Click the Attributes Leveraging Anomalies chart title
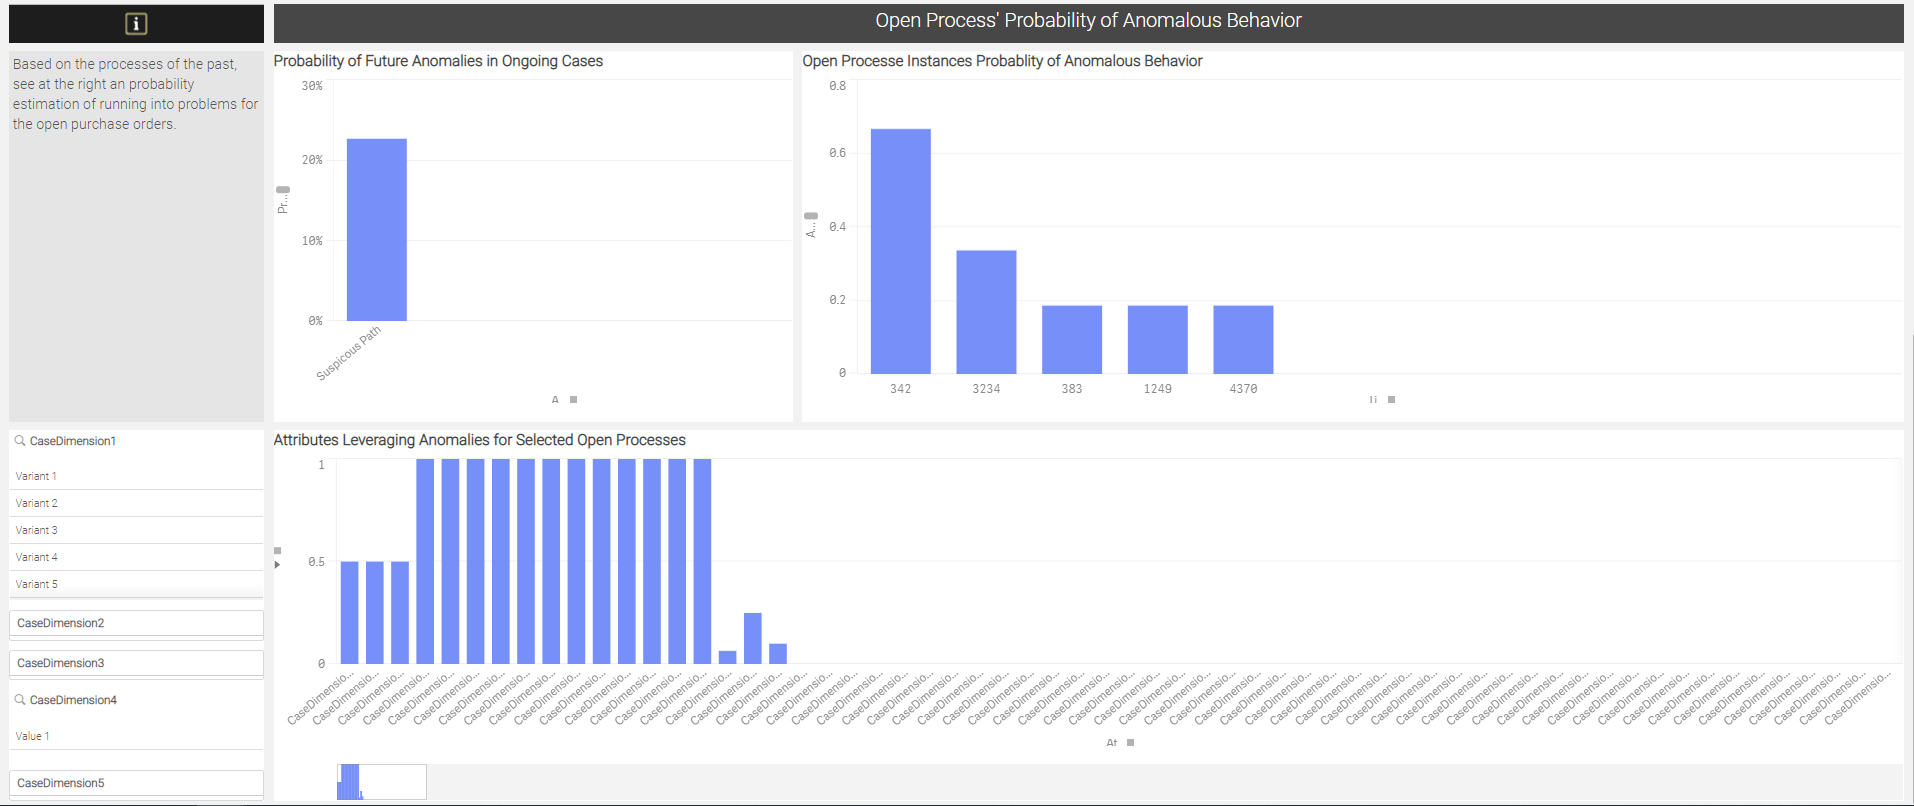This screenshot has height=806, width=1914. [480, 440]
